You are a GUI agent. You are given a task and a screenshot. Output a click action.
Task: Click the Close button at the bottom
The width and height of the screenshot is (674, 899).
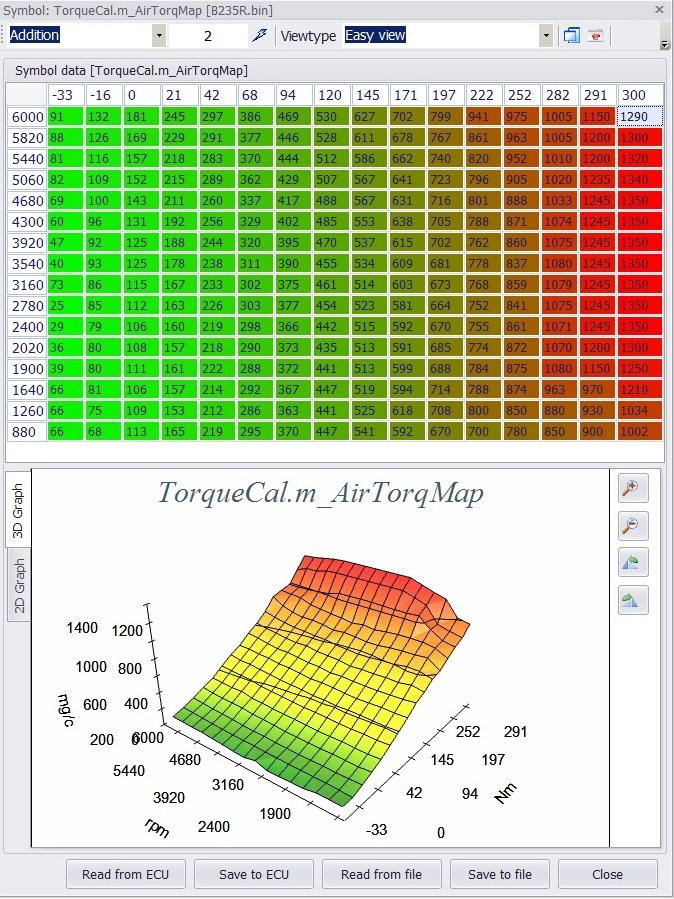tap(607, 874)
